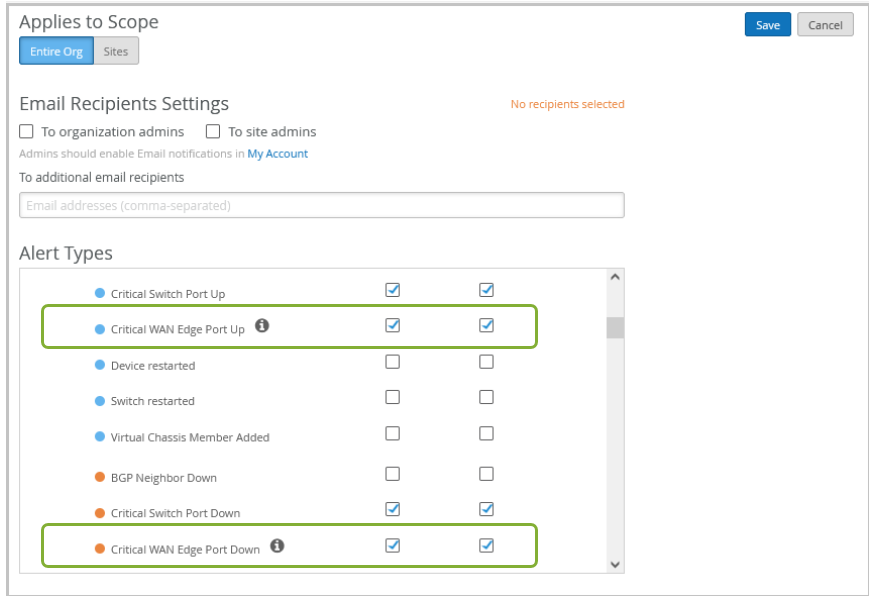The image size is (876, 602).
Task: Check the To organization admins checkbox
Action: point(26,131)
